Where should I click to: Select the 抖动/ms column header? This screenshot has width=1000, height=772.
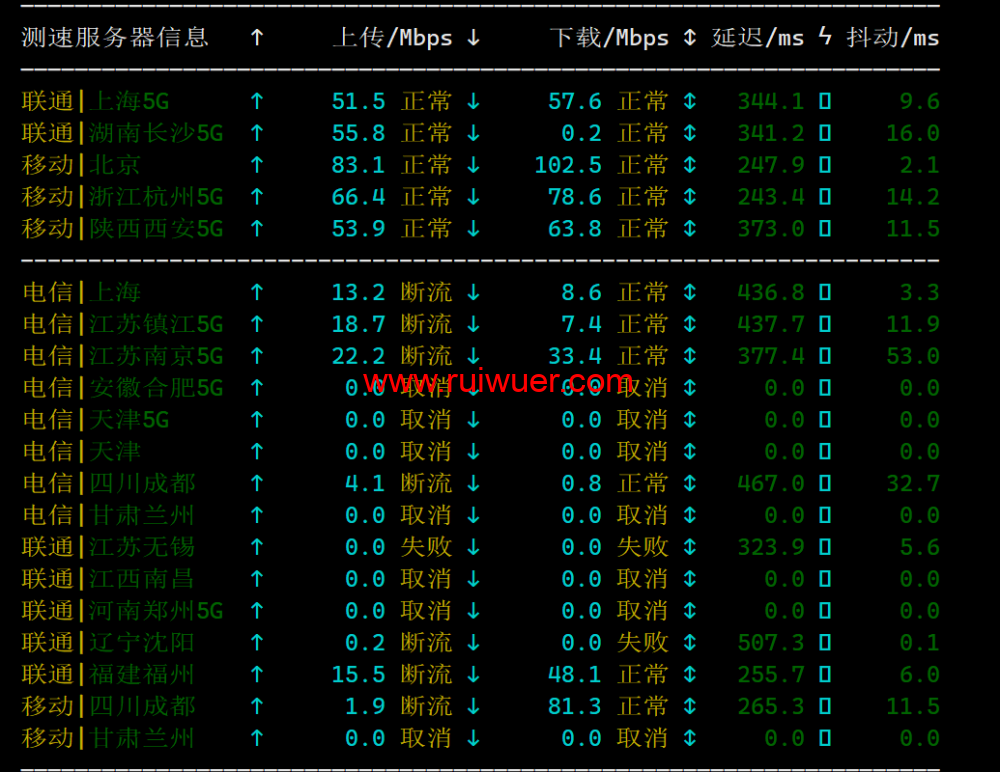(893, 38)
